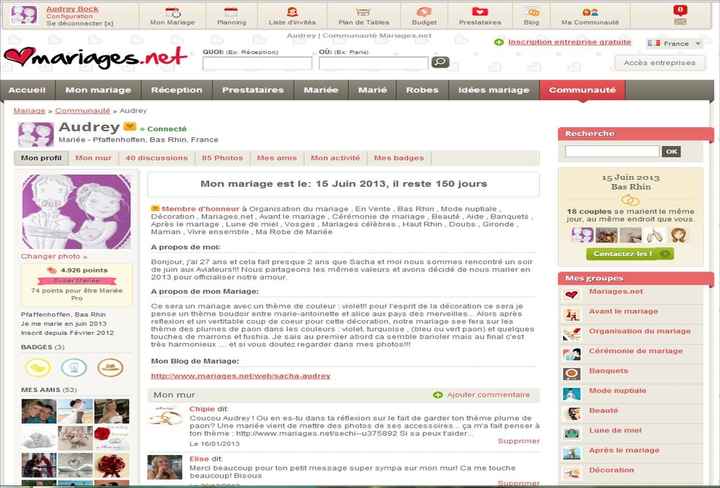The height and width of the screenshot is (488, 720).
Task: Click Audrey Bock avatar in top bar
Action: coord(24,15)
